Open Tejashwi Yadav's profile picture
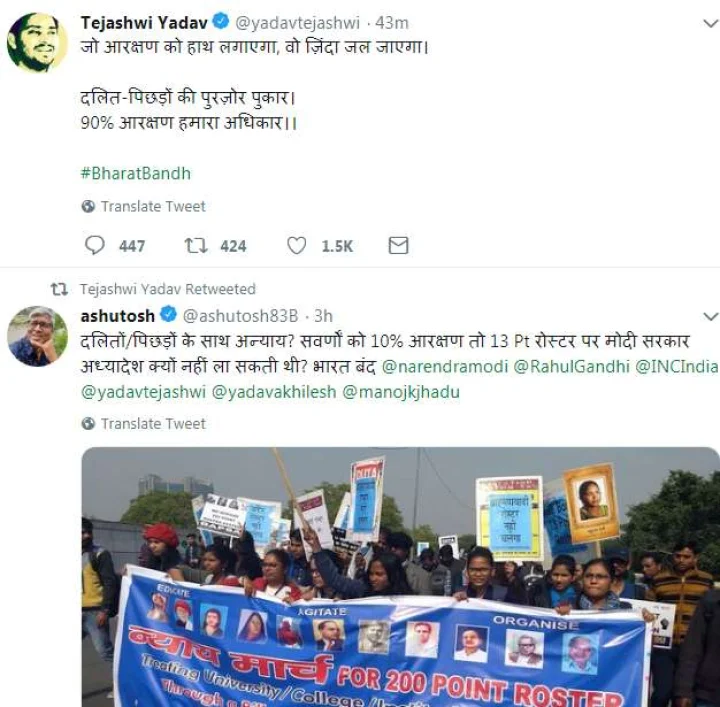 point(37,42)
